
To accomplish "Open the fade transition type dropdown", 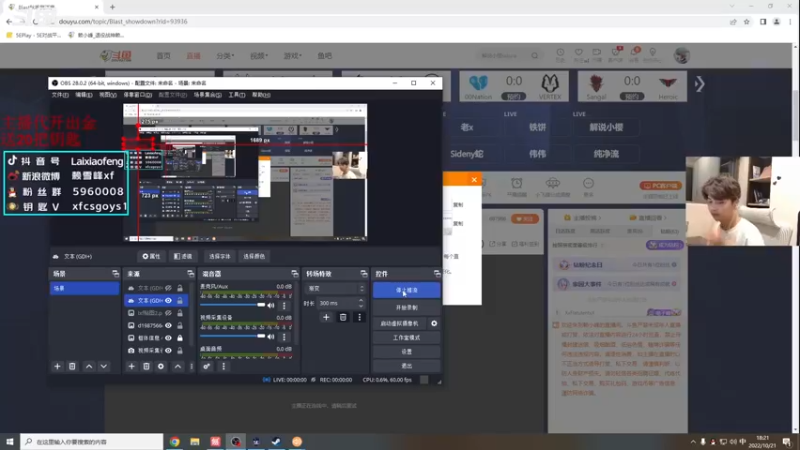I will [x=335, y=289].
